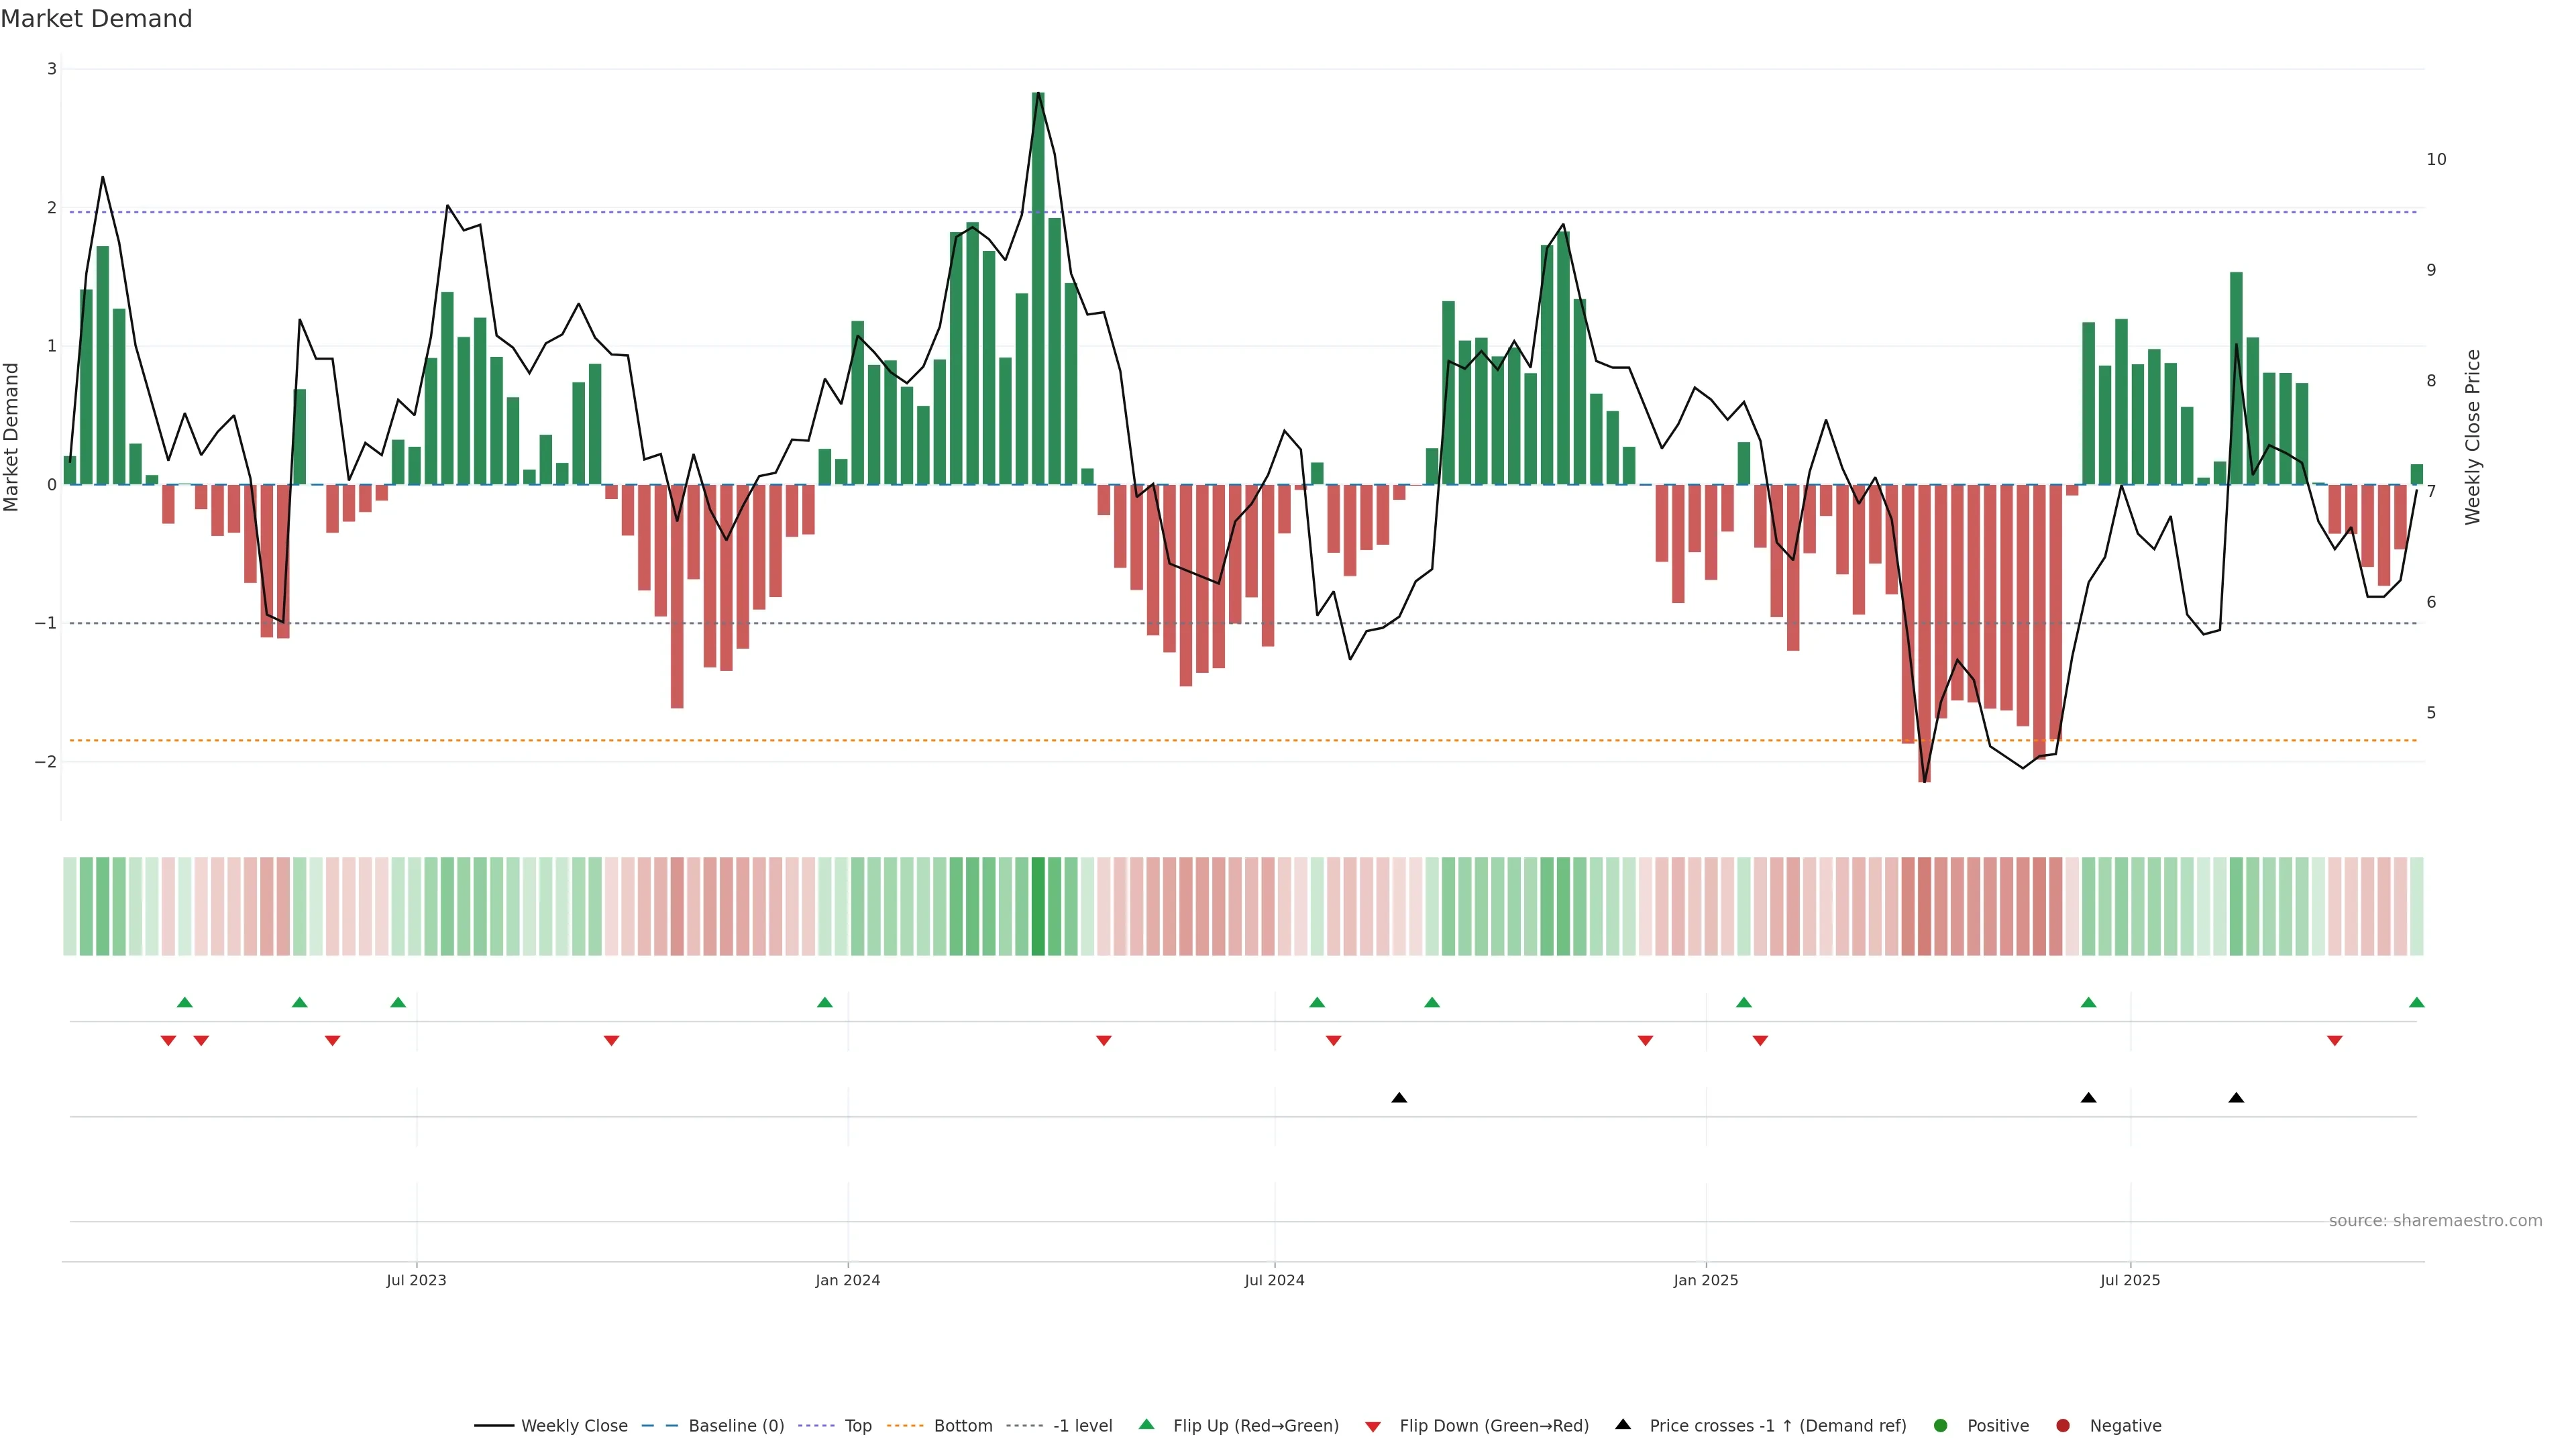Click the rightmost red flip-down triangle marker

tap(2335, 1041)
